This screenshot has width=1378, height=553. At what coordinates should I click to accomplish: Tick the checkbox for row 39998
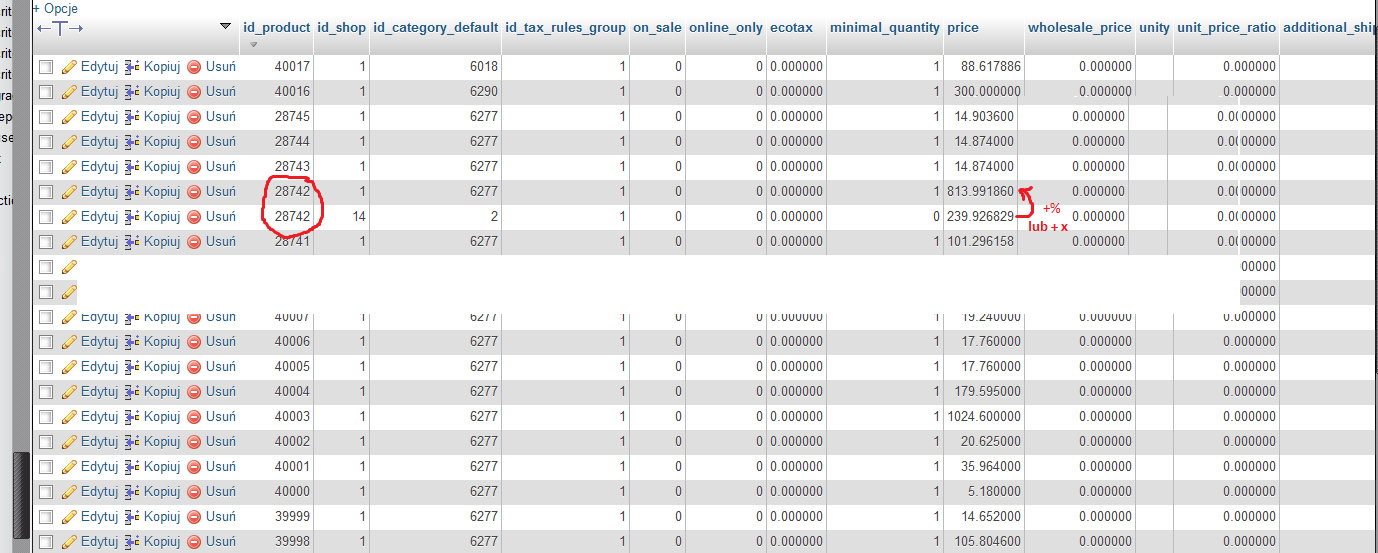pos(46,542)
